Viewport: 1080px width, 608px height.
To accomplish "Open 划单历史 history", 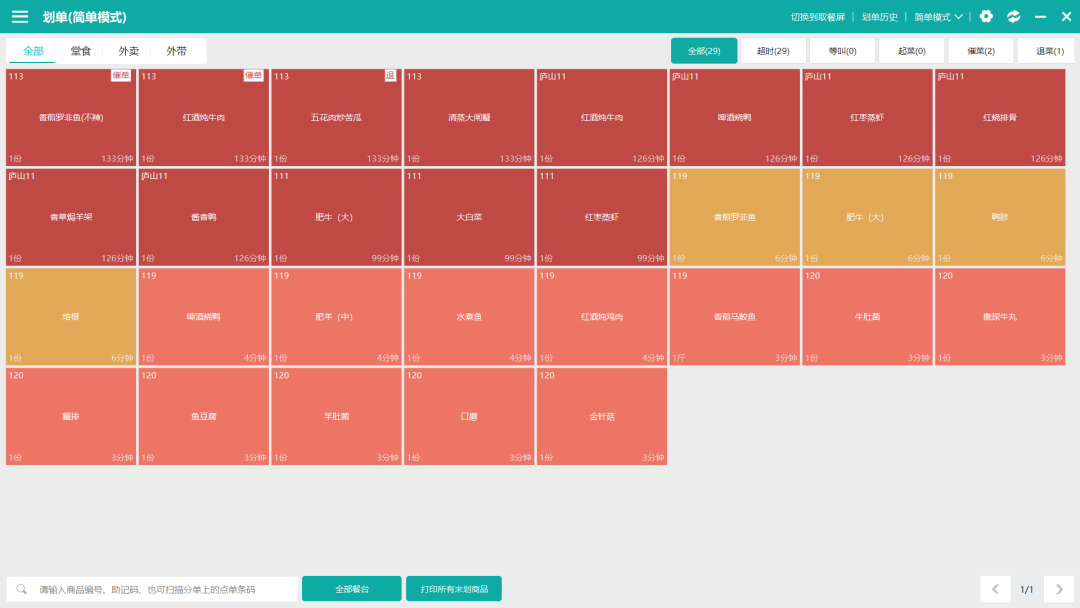I will click(880, 17).
